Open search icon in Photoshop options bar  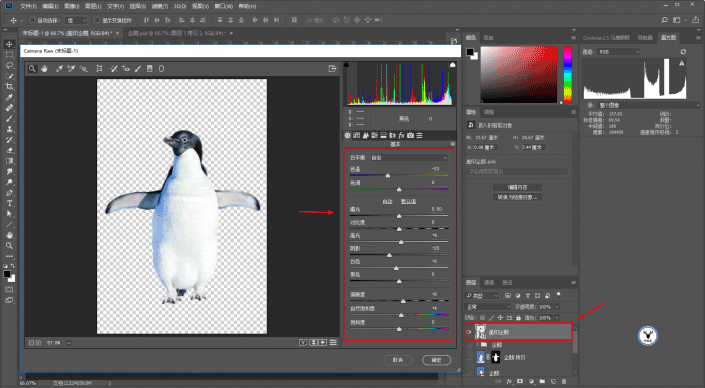point(665,20)
